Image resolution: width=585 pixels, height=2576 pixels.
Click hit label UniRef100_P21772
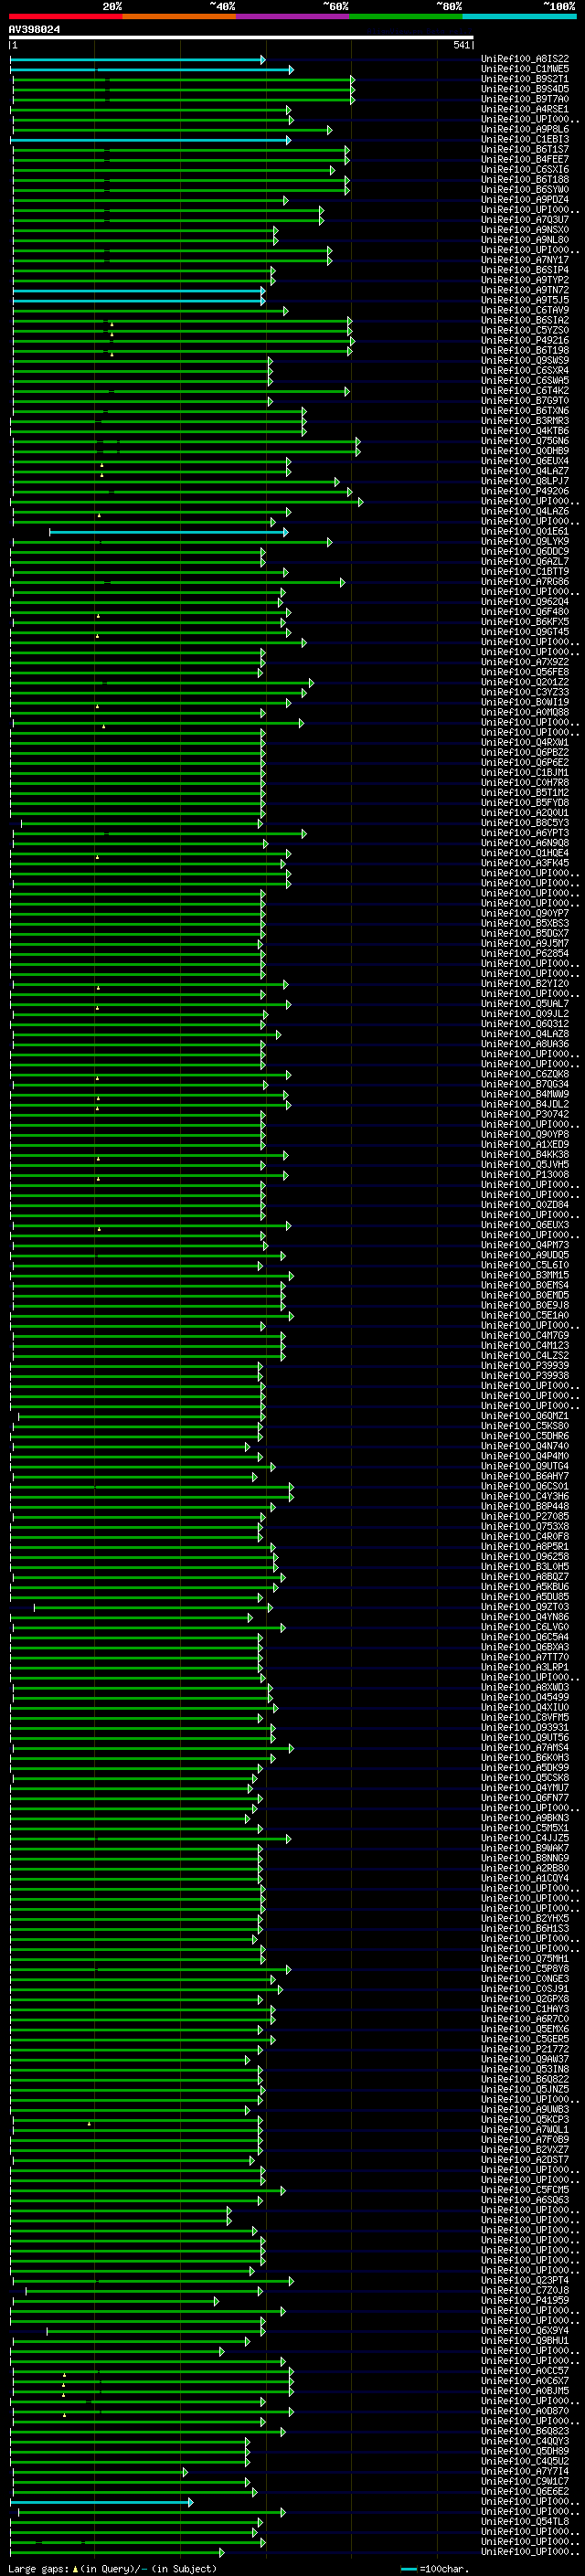[x=525, y=2049]
